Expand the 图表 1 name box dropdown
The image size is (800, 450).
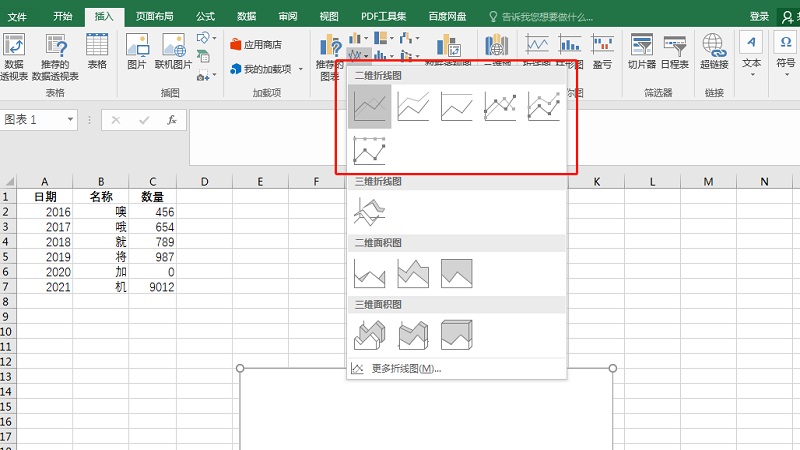[x=70, y=120]
